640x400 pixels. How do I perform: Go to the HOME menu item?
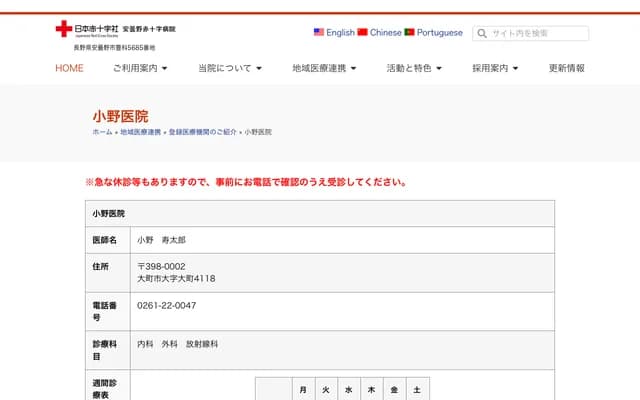point(69,68)
